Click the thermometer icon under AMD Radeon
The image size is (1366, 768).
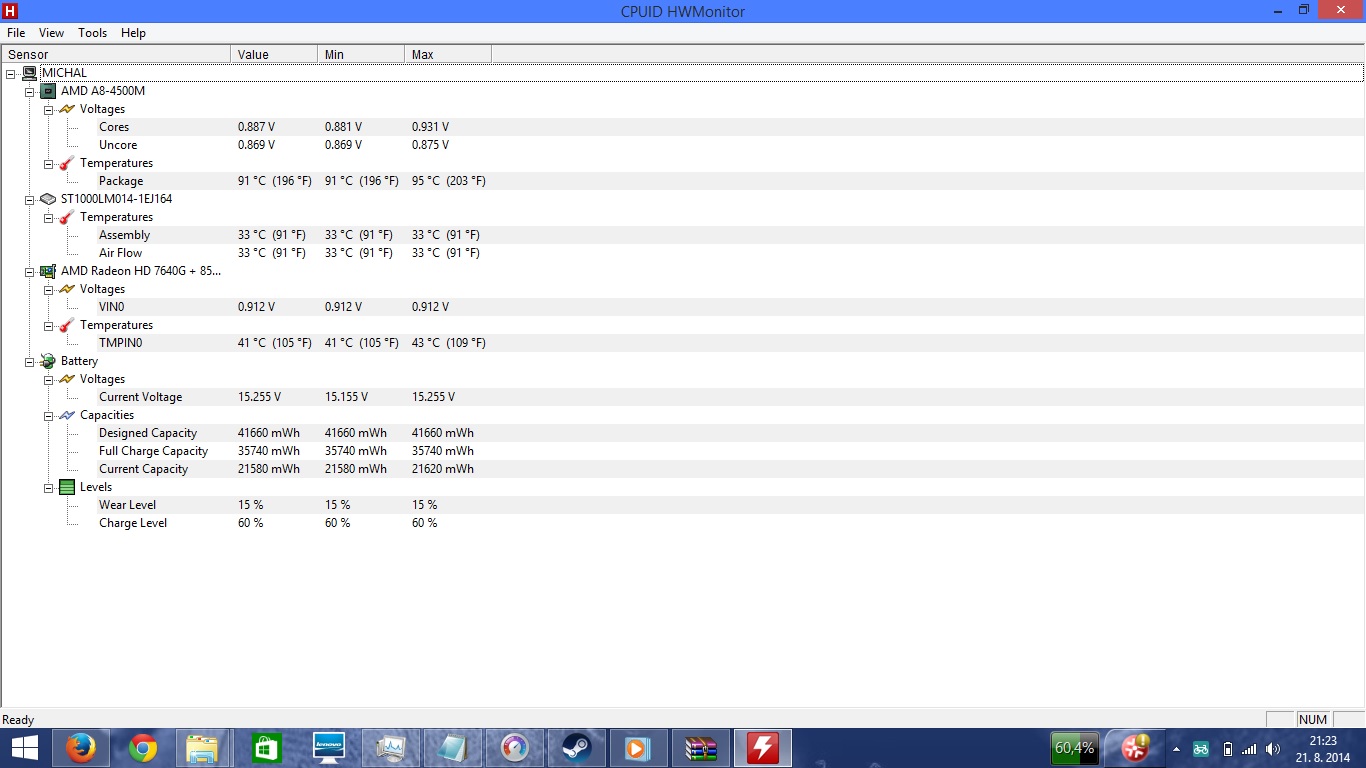tap(67, 325)
